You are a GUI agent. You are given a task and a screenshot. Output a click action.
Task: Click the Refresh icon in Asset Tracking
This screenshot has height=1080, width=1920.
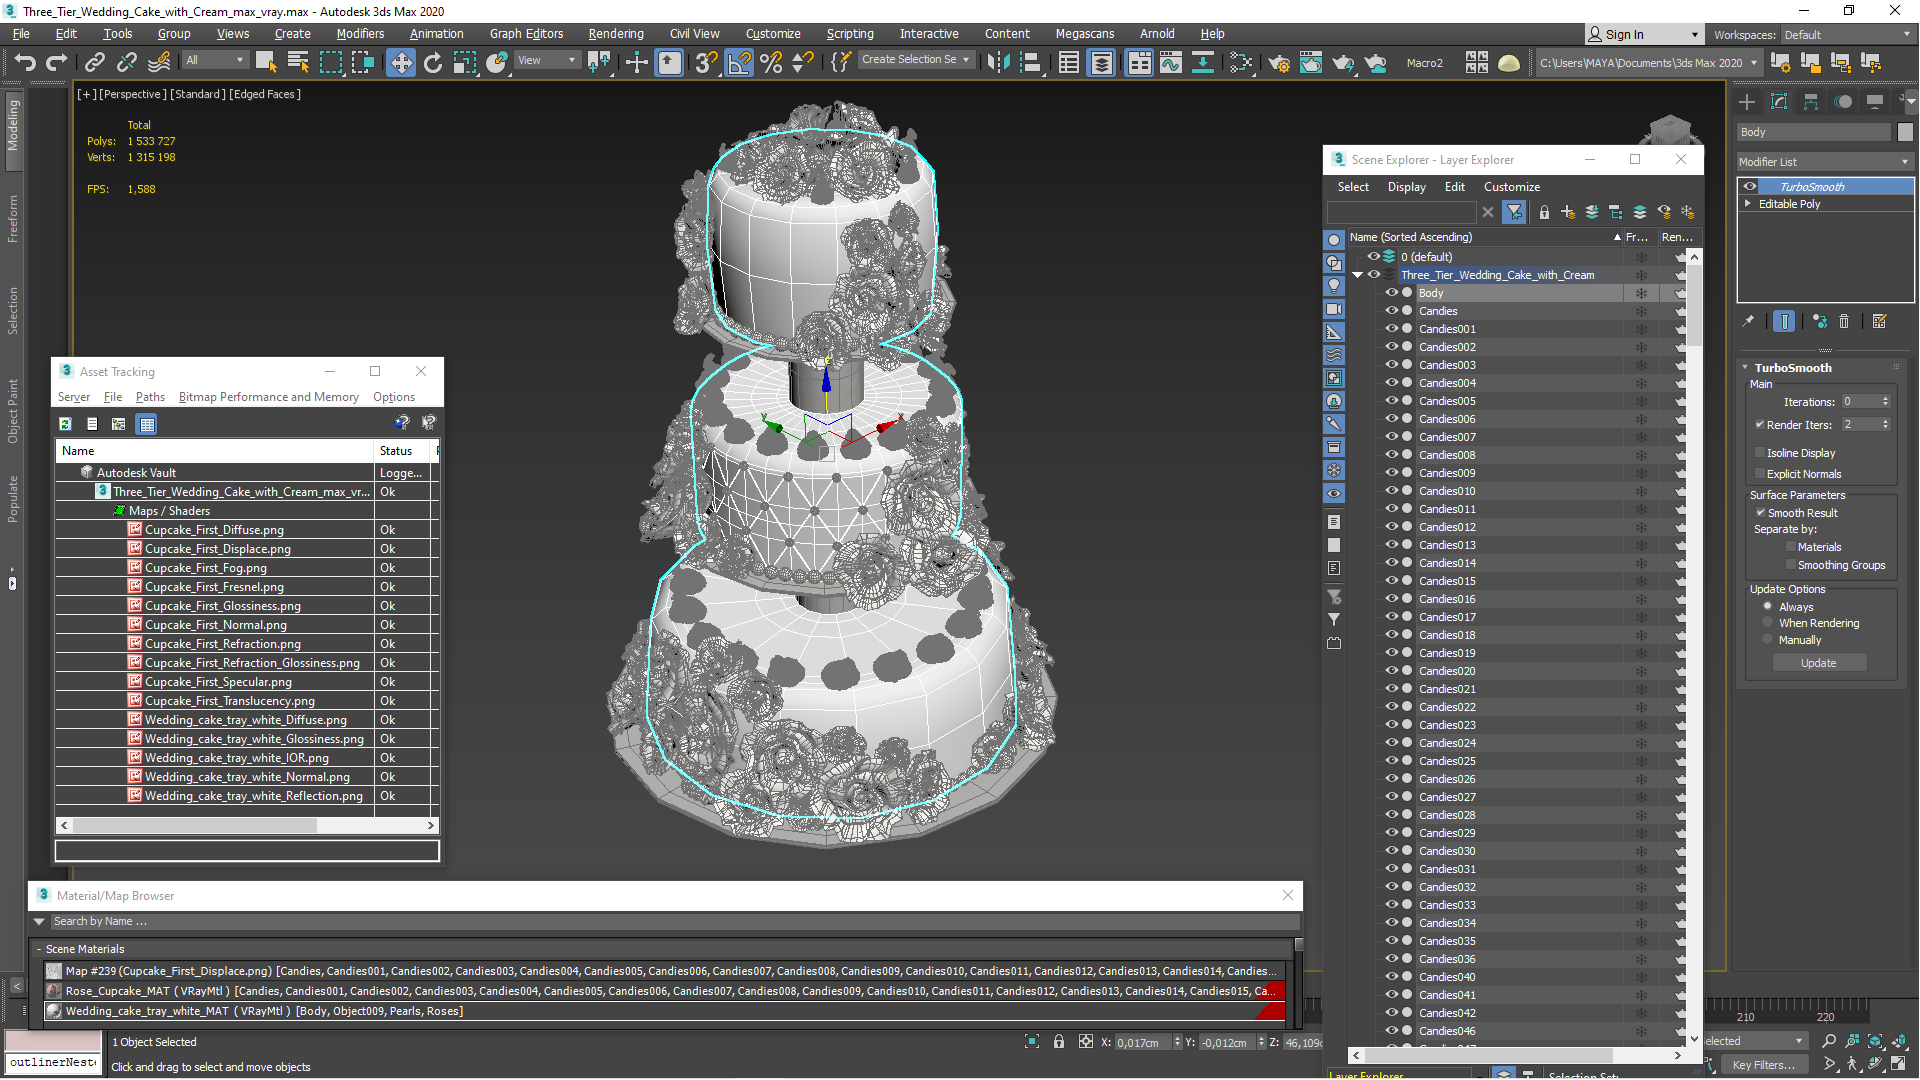click(x=65, y=424)
